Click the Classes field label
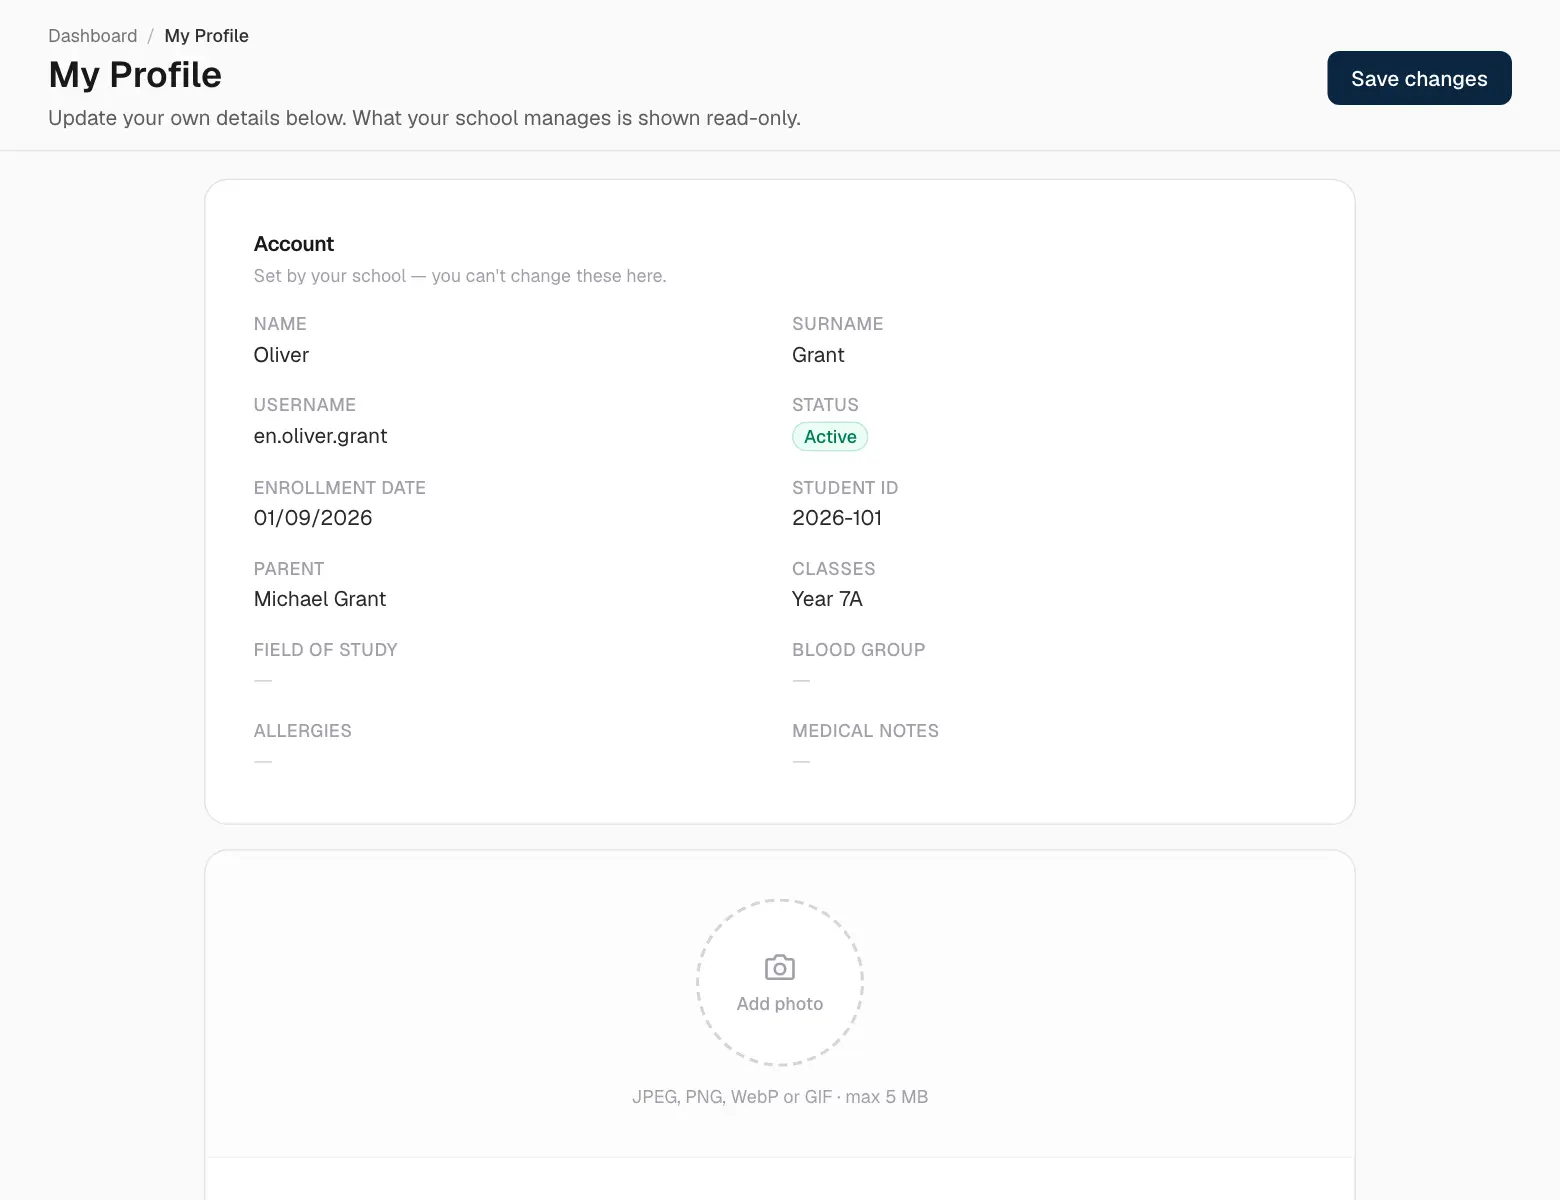 [x=833, y=569]
